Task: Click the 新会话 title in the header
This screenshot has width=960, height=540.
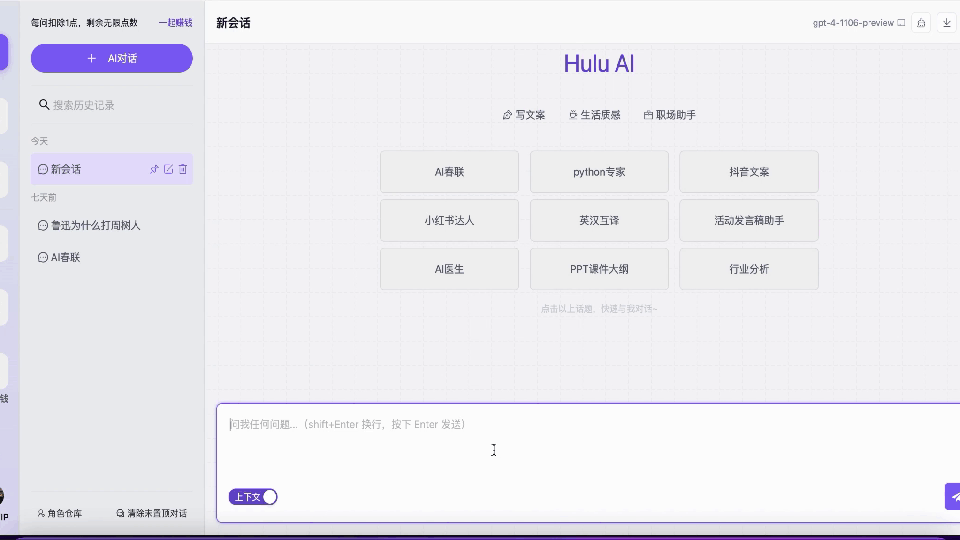Action: tap(233, 23)
